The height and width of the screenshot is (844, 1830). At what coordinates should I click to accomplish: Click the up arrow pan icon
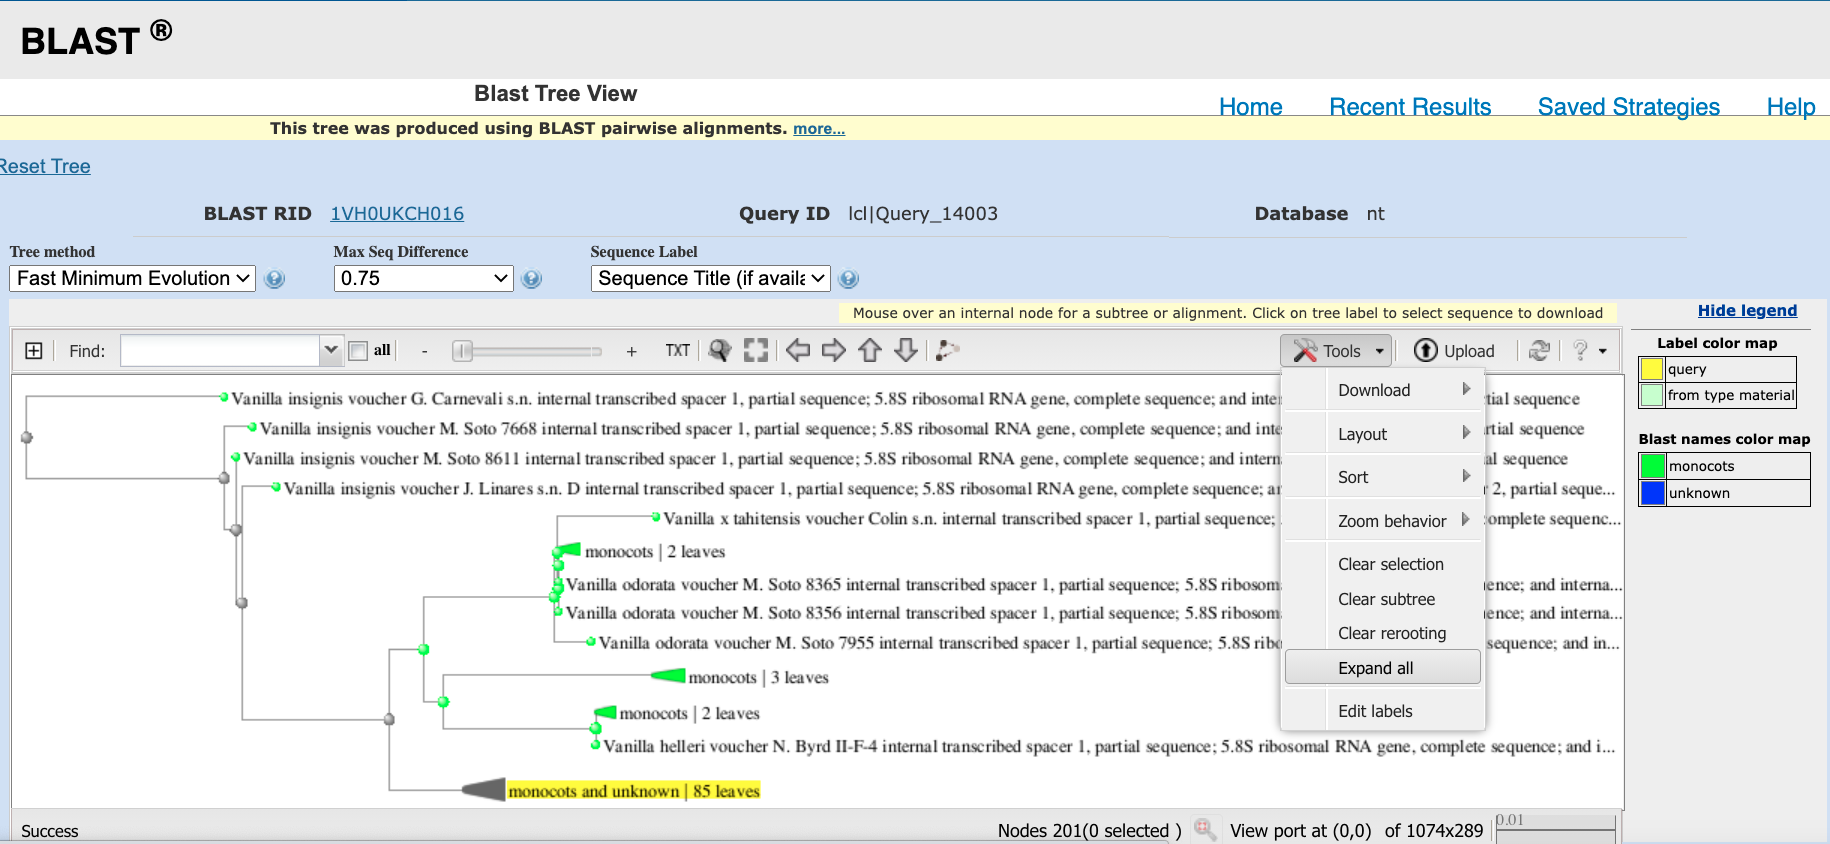870,350
